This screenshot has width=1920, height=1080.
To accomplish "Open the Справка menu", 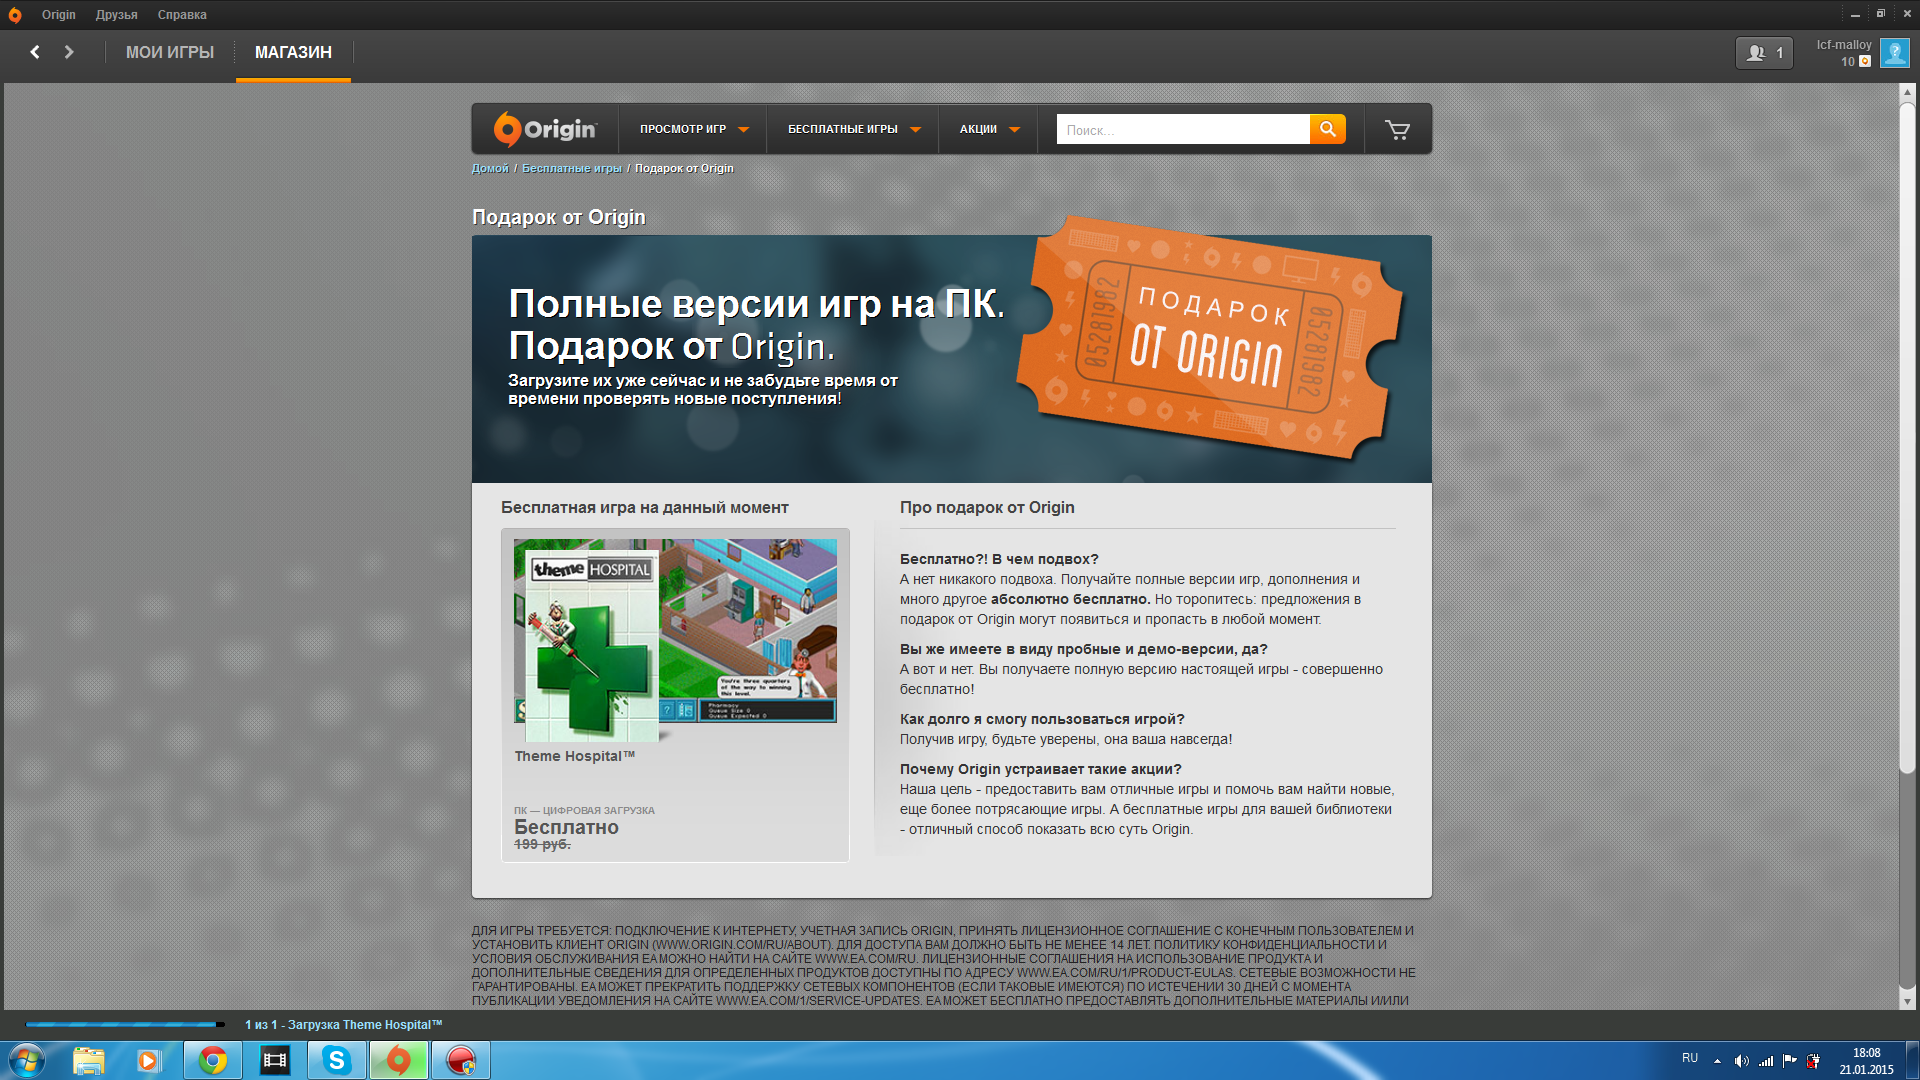I will (182, 15).
